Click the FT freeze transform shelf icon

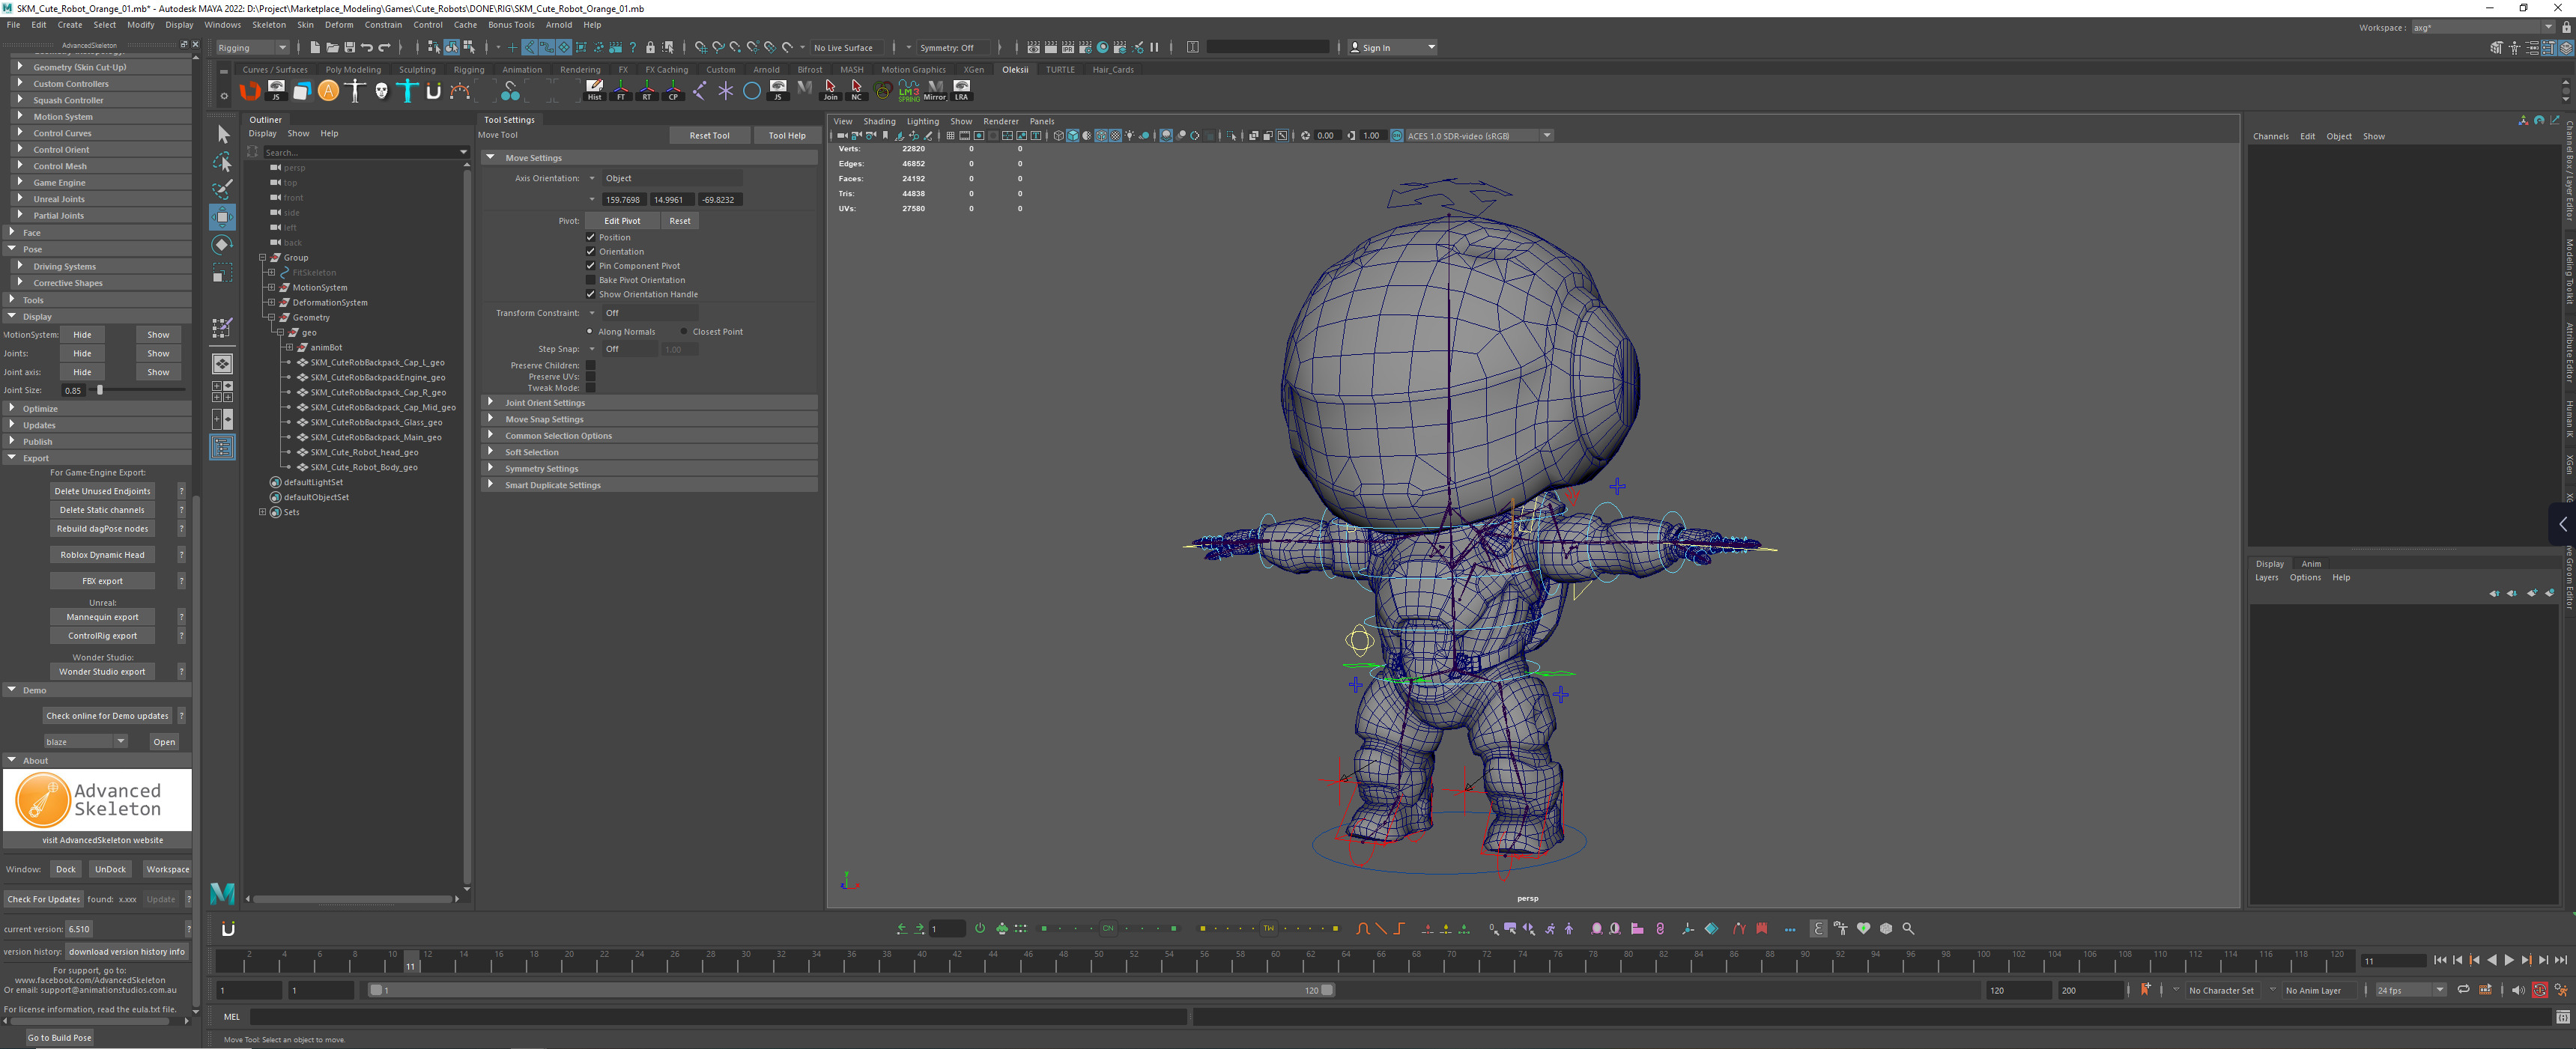tap(621, 91)
